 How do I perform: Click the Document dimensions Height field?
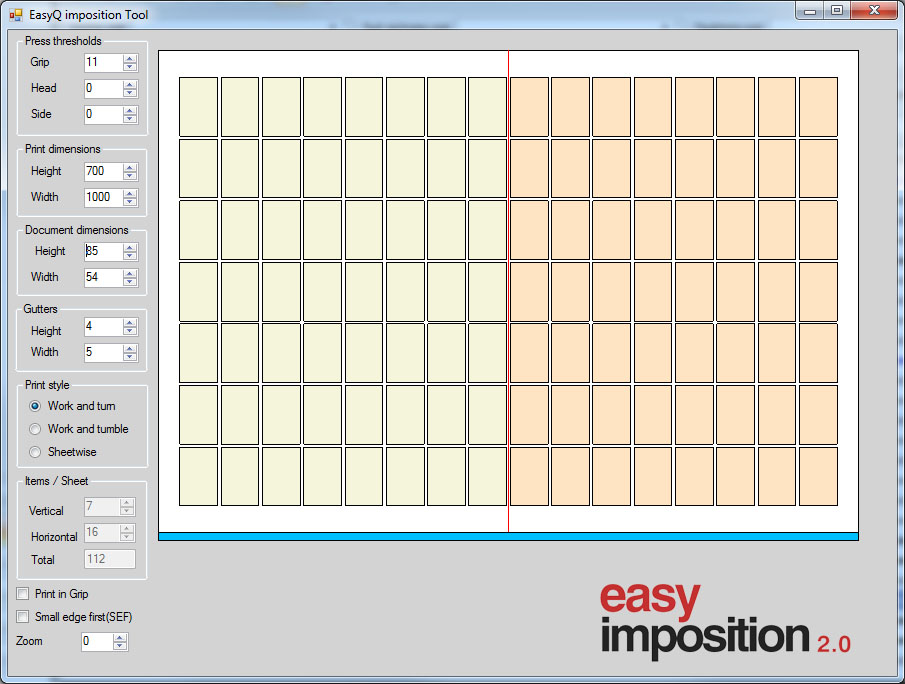(x=103, y=252)
